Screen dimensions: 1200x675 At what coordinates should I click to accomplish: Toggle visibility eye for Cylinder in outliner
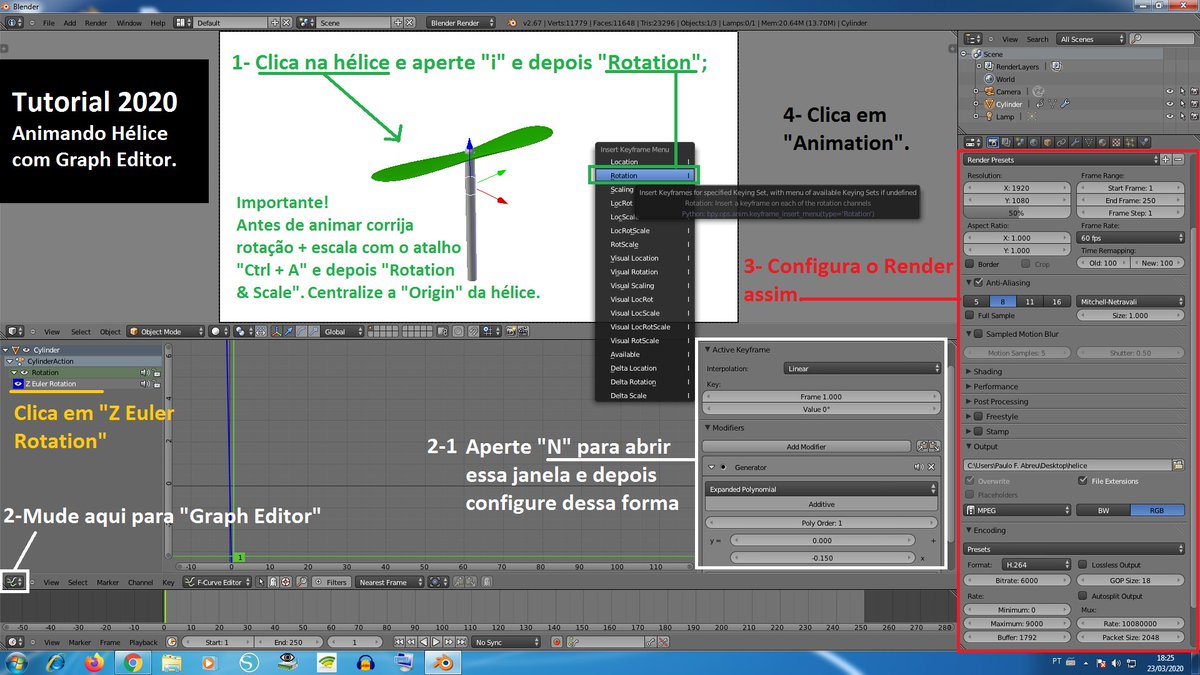tap(1169, 104)
